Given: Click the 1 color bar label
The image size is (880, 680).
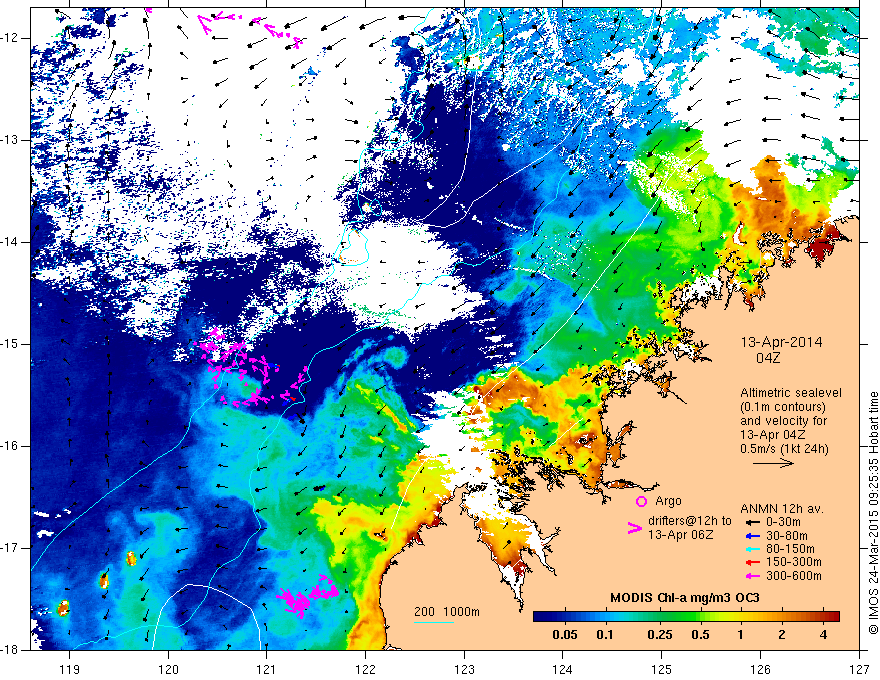Looking at the screenshot, I should click(x=741, y=635).
